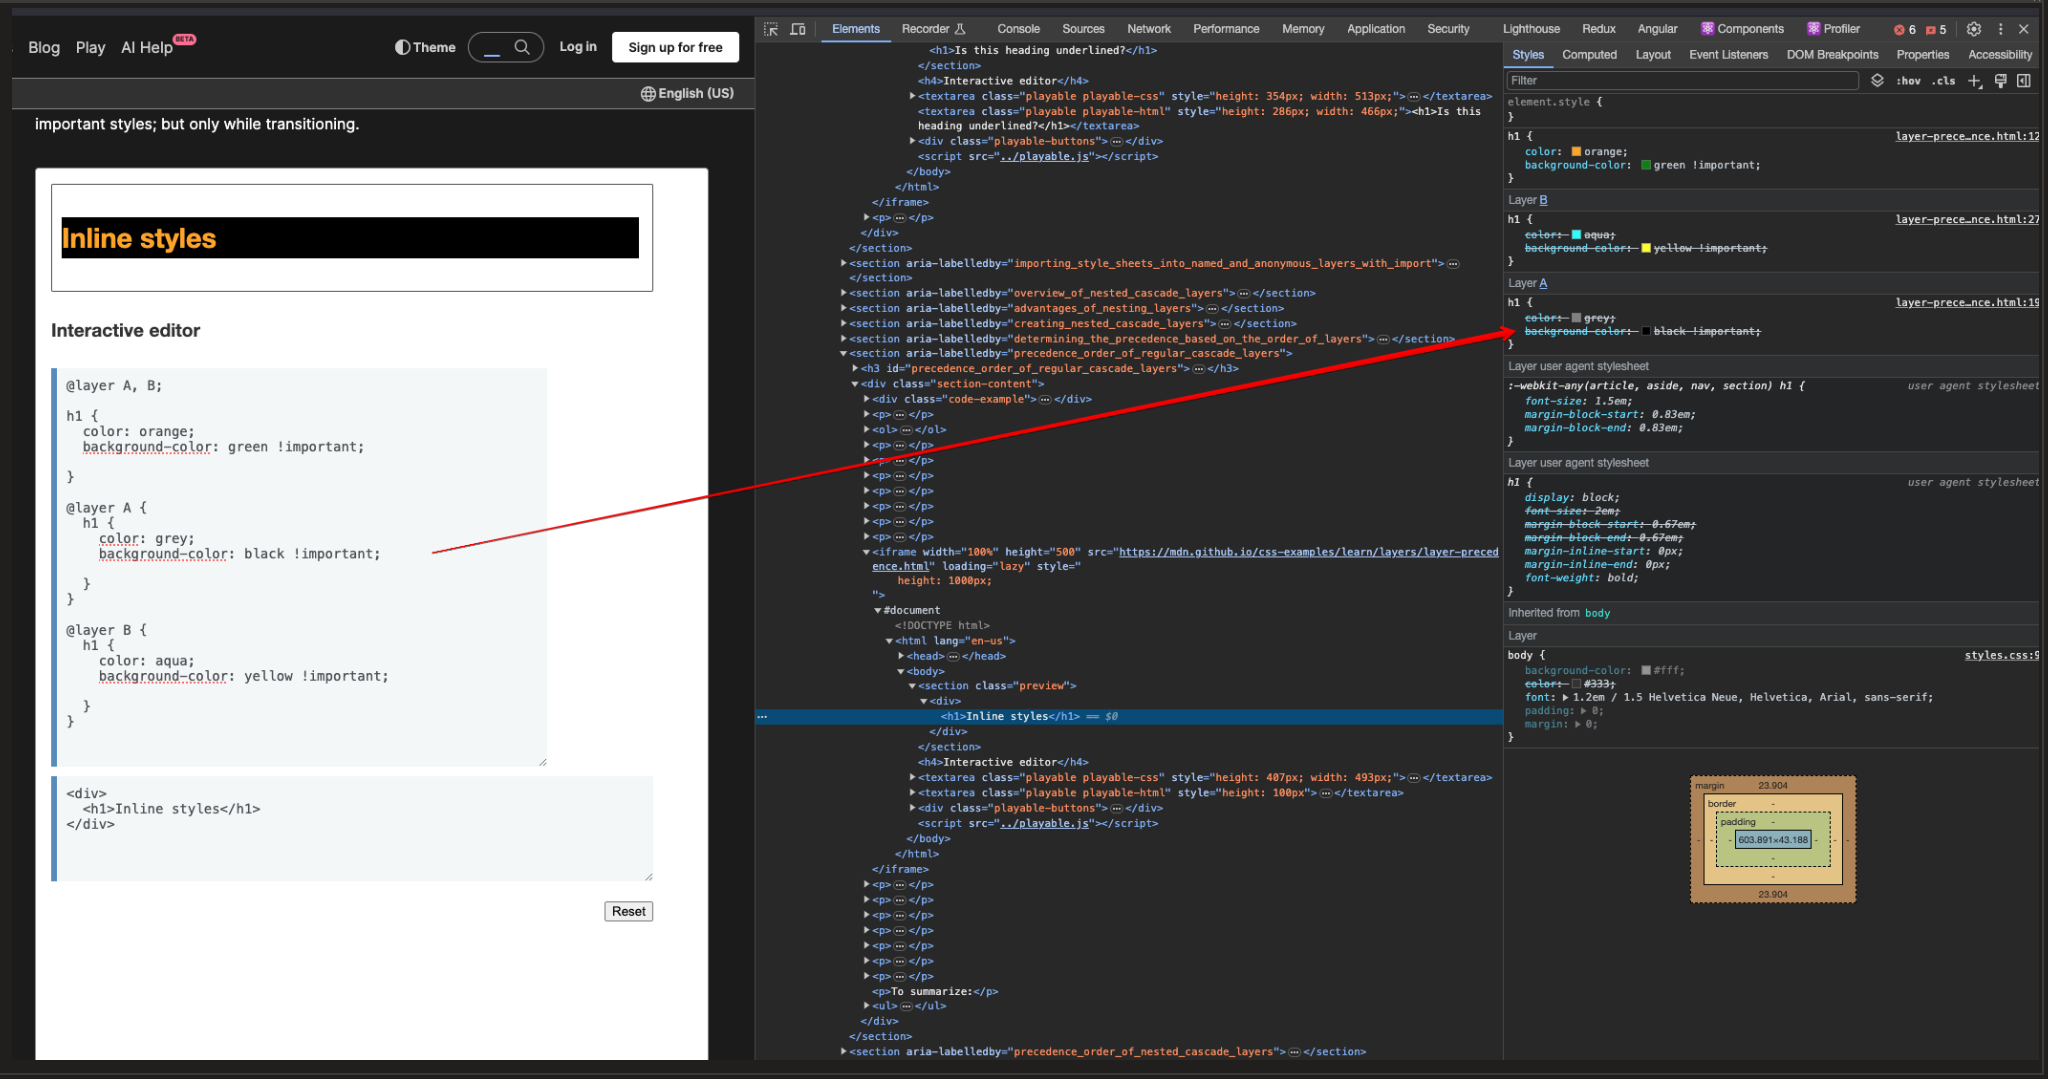Screen dimensions: 2048x1079
Task: Collapse the #document node
Action: click(x=878, y=611)
